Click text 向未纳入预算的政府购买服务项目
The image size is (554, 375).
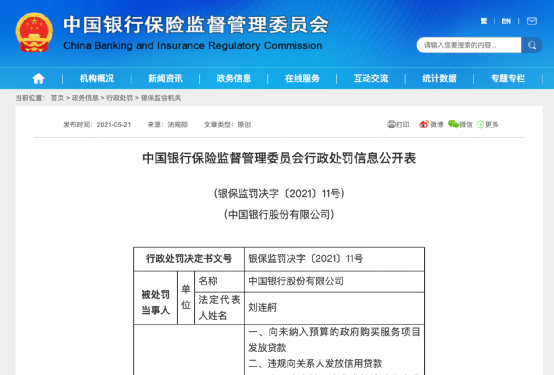(x=344, y=332)
